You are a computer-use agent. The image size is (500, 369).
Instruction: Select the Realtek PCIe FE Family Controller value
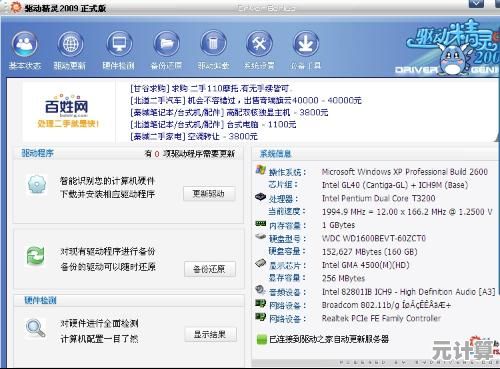381,318
